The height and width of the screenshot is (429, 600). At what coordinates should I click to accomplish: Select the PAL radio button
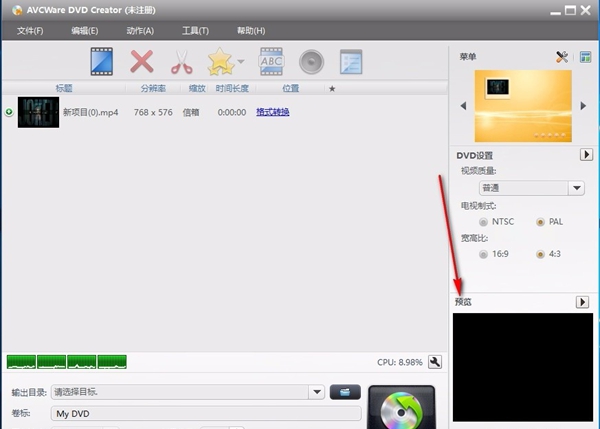tap(540, 222)
